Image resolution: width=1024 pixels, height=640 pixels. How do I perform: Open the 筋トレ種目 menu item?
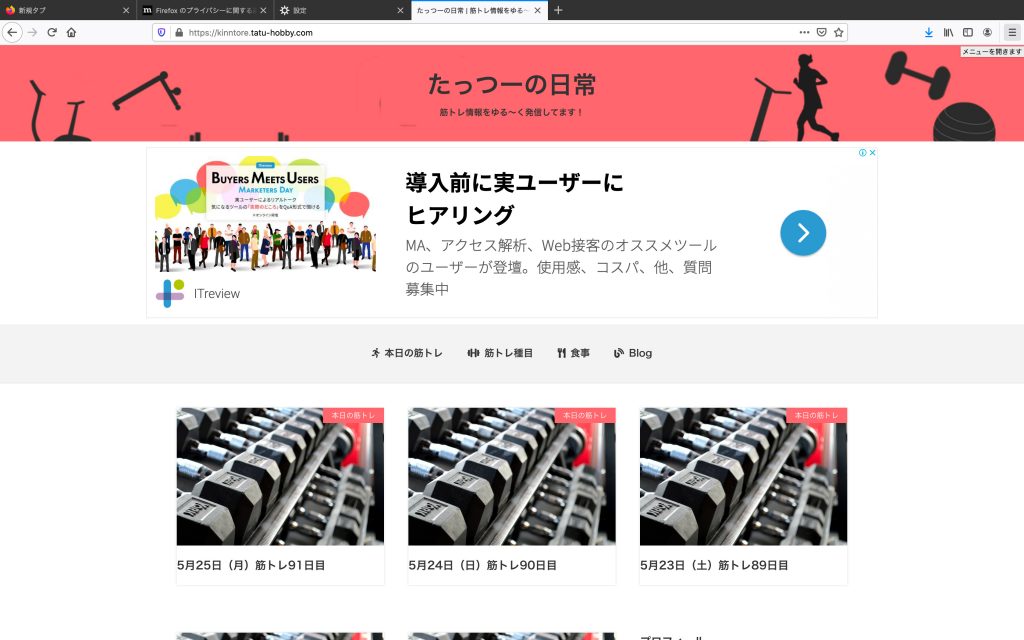tap(500, 353)
